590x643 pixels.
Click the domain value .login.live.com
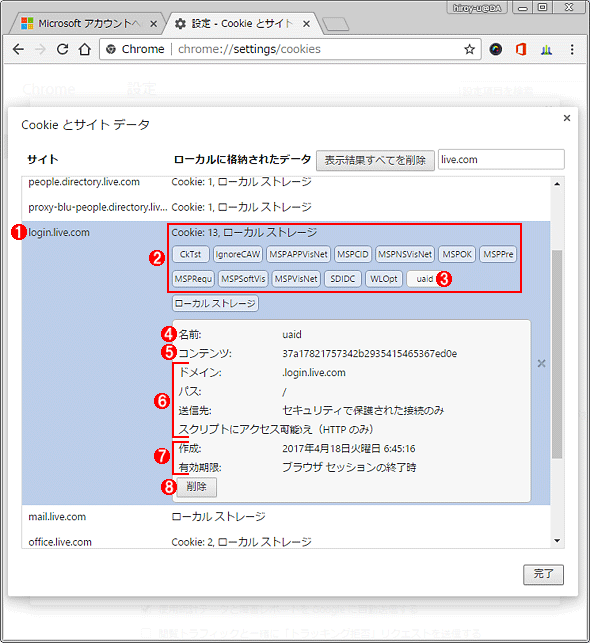(314, 373)
